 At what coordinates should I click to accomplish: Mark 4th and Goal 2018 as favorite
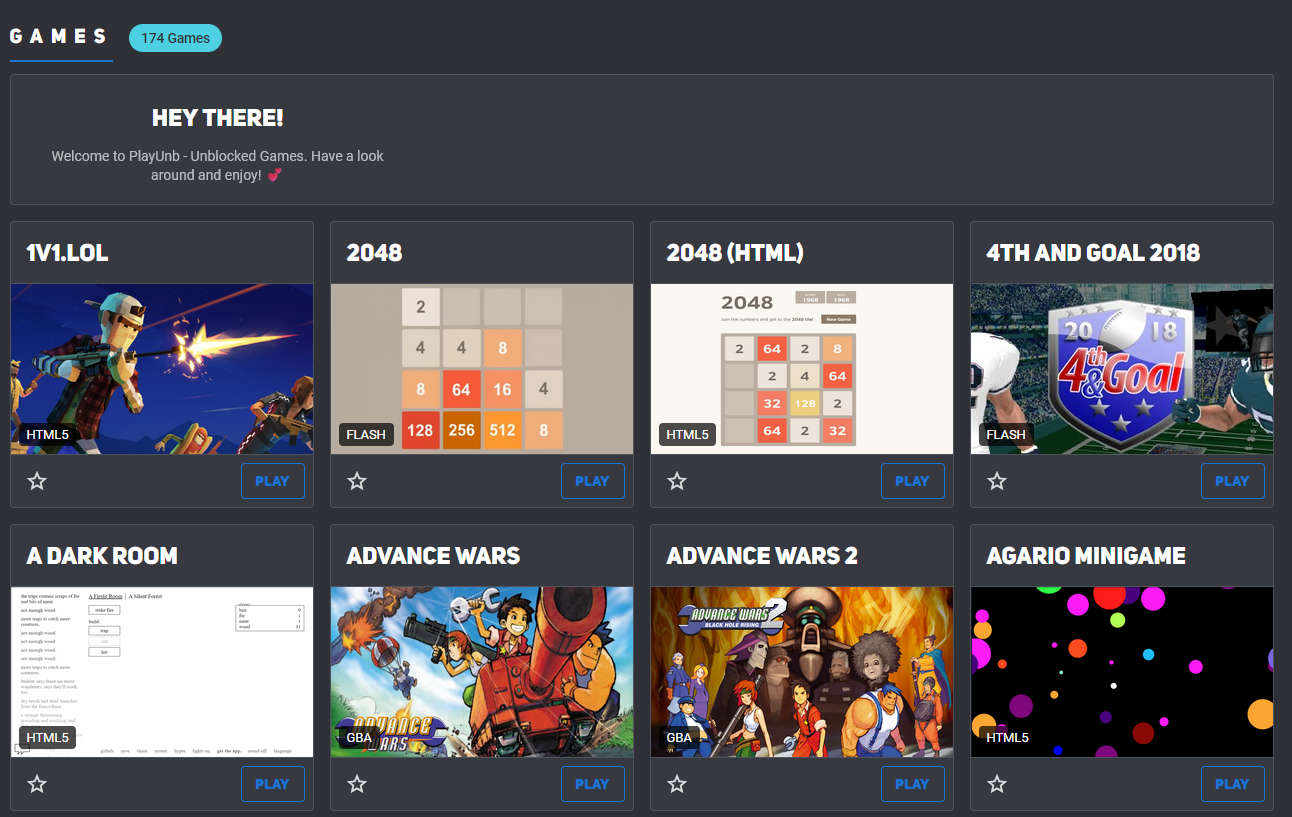click(x=997, y=481)
